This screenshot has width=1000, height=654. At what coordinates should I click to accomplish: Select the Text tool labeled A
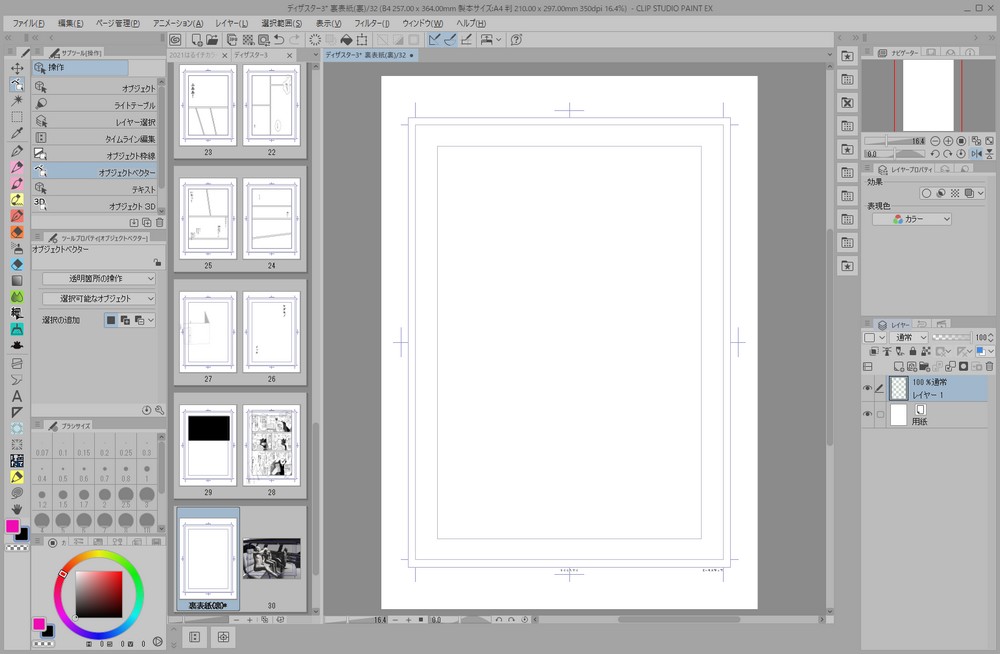[x=17, y=396]
